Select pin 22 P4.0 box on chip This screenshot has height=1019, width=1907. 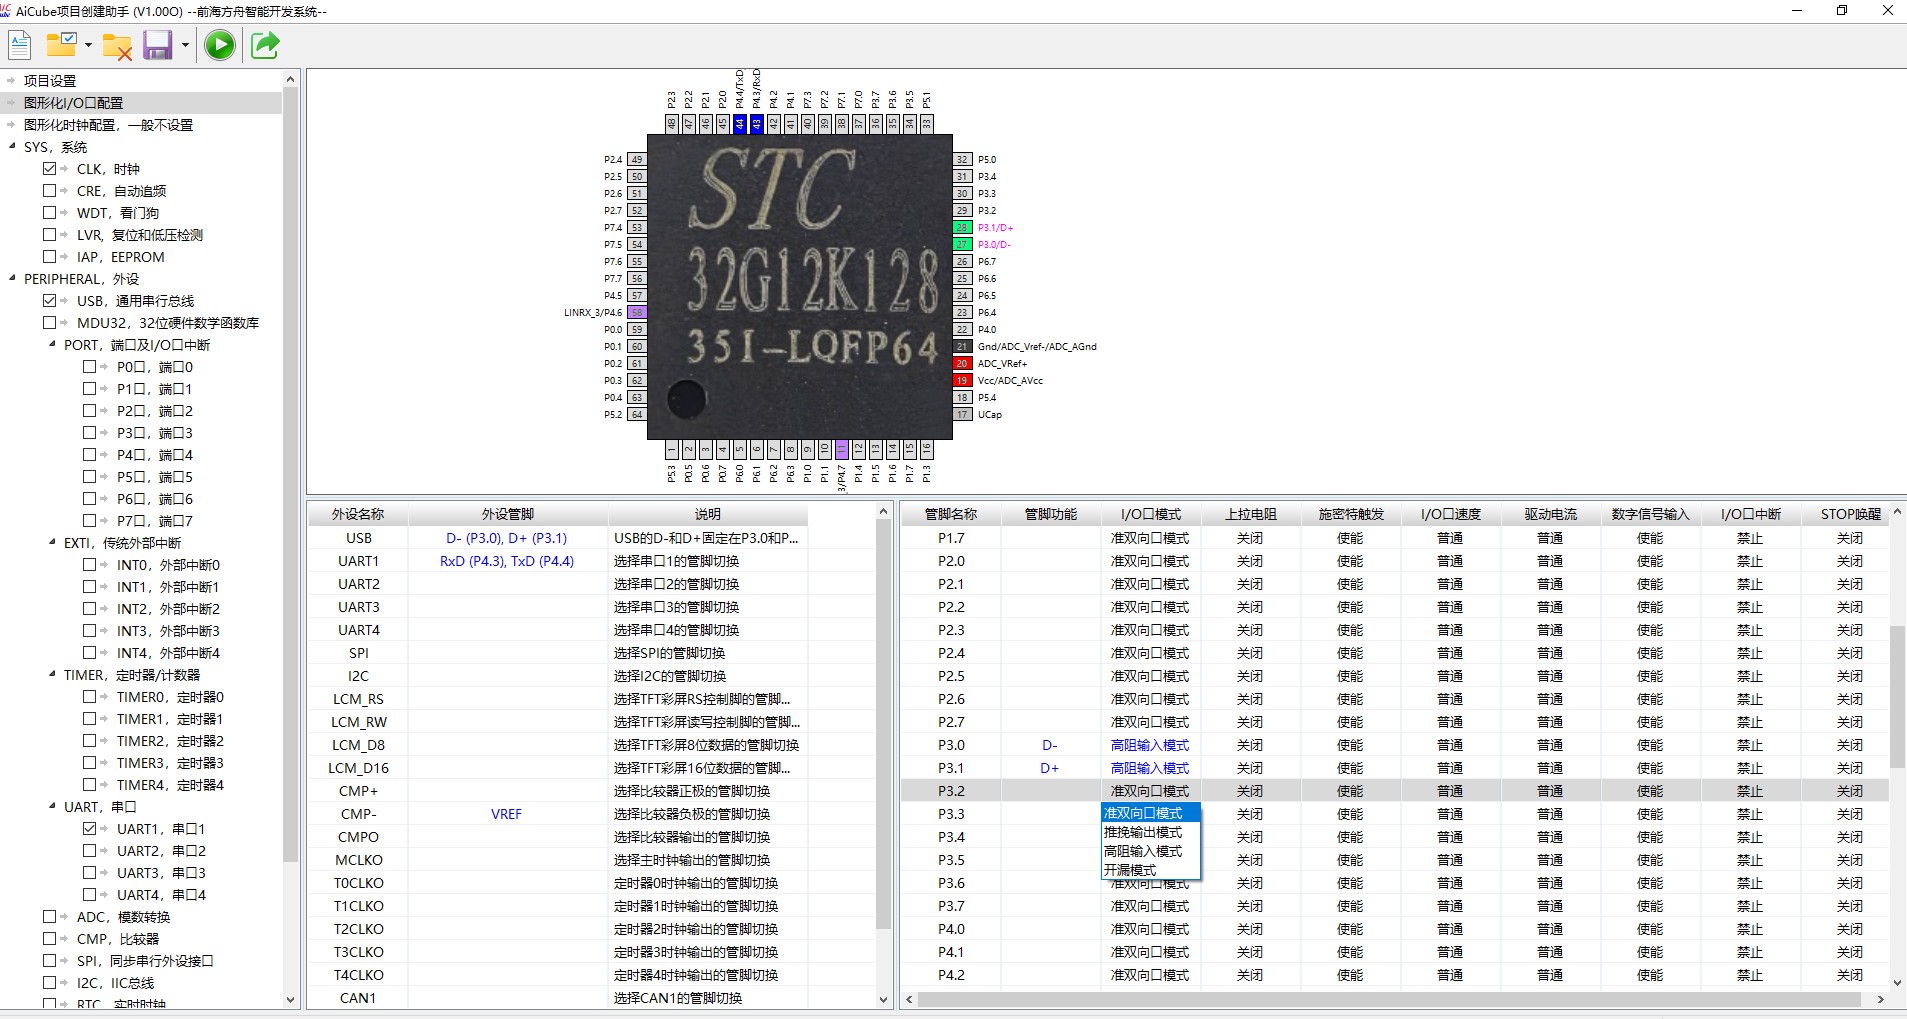pos(962,329)
